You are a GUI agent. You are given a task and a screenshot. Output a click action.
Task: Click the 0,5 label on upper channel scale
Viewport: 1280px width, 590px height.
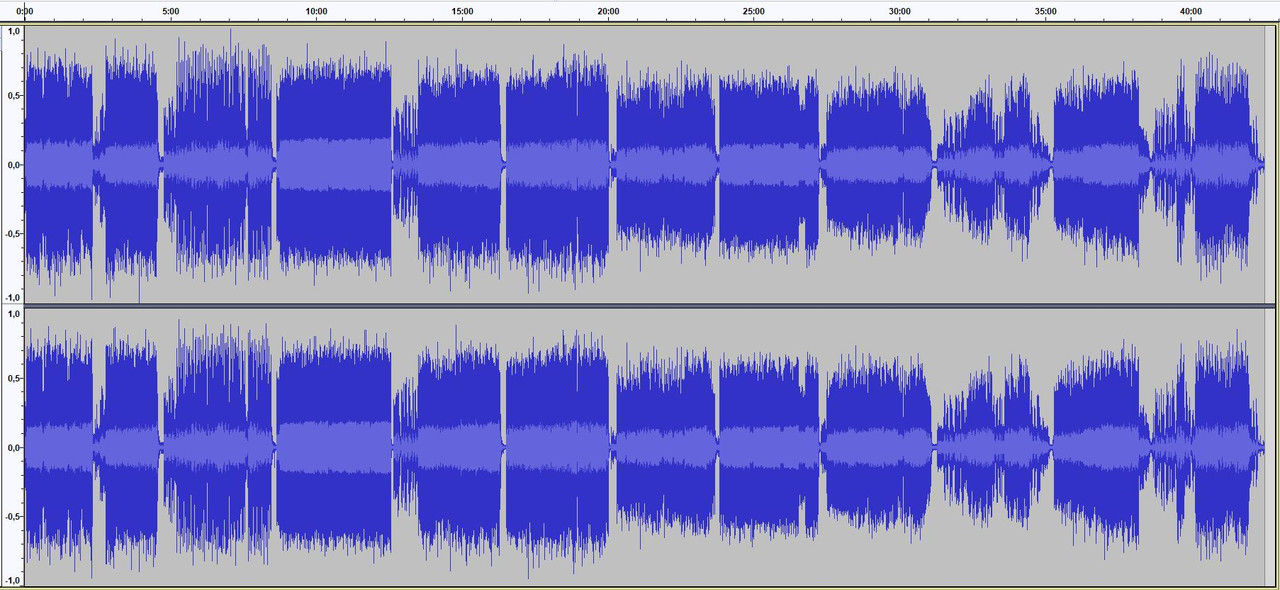[x=13, y=96]
